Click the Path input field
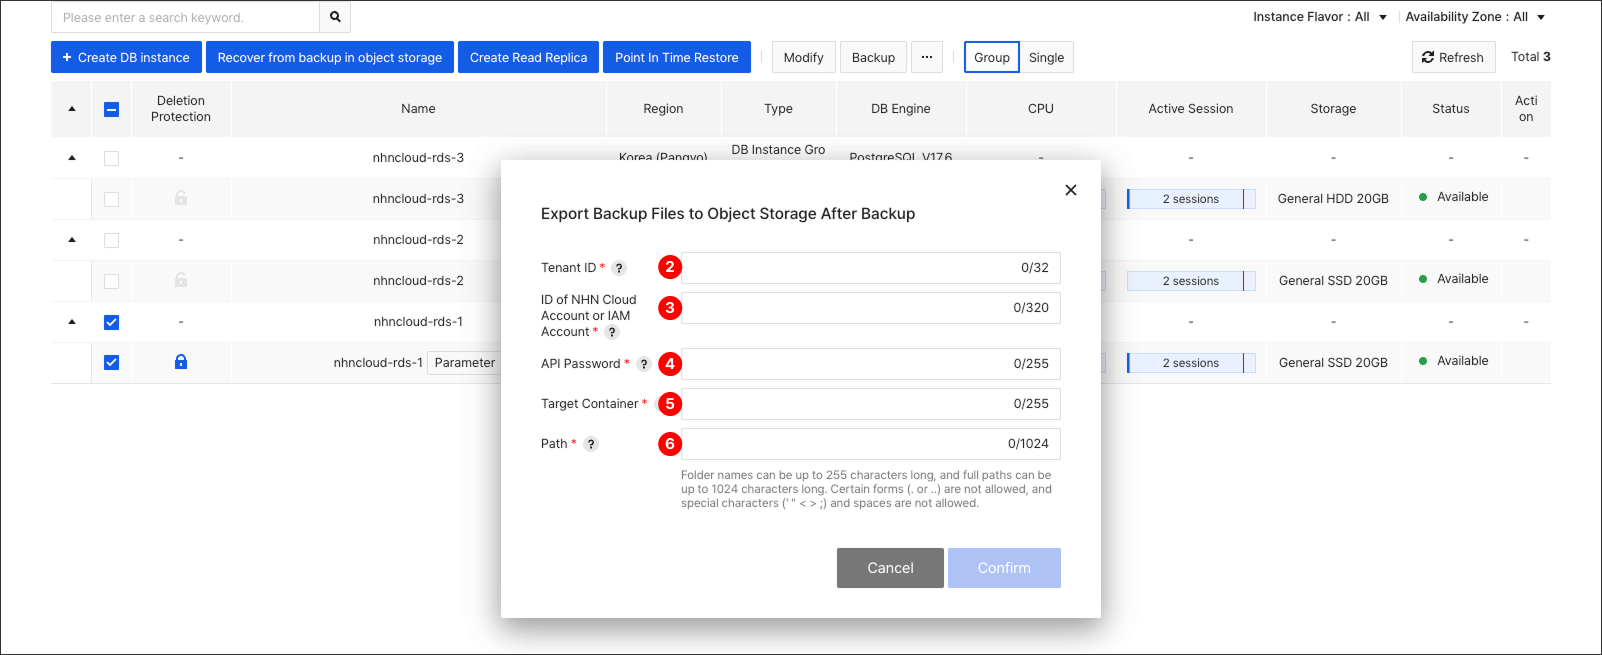 click(x=871, y=444)
